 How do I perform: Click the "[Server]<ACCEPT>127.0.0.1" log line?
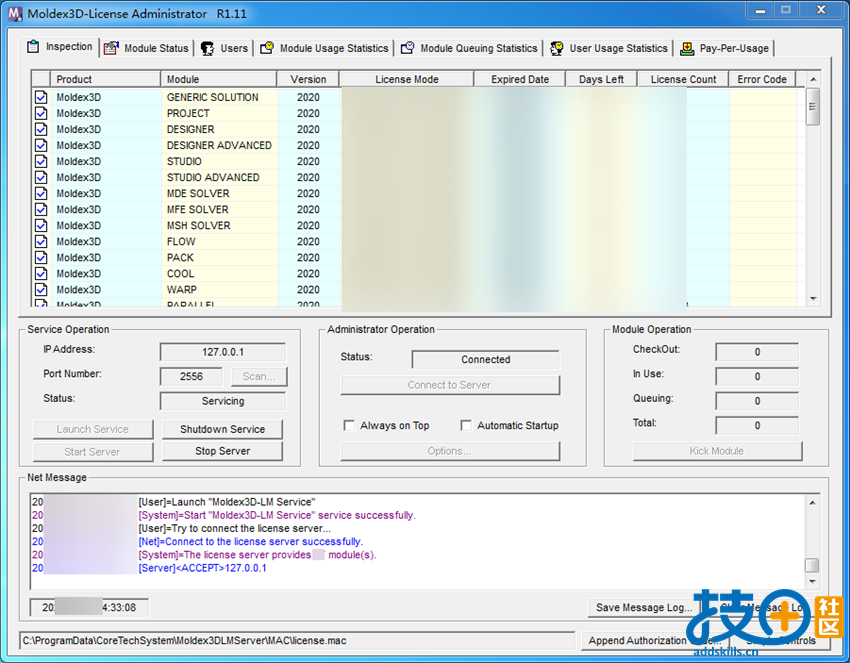[203, 568]
